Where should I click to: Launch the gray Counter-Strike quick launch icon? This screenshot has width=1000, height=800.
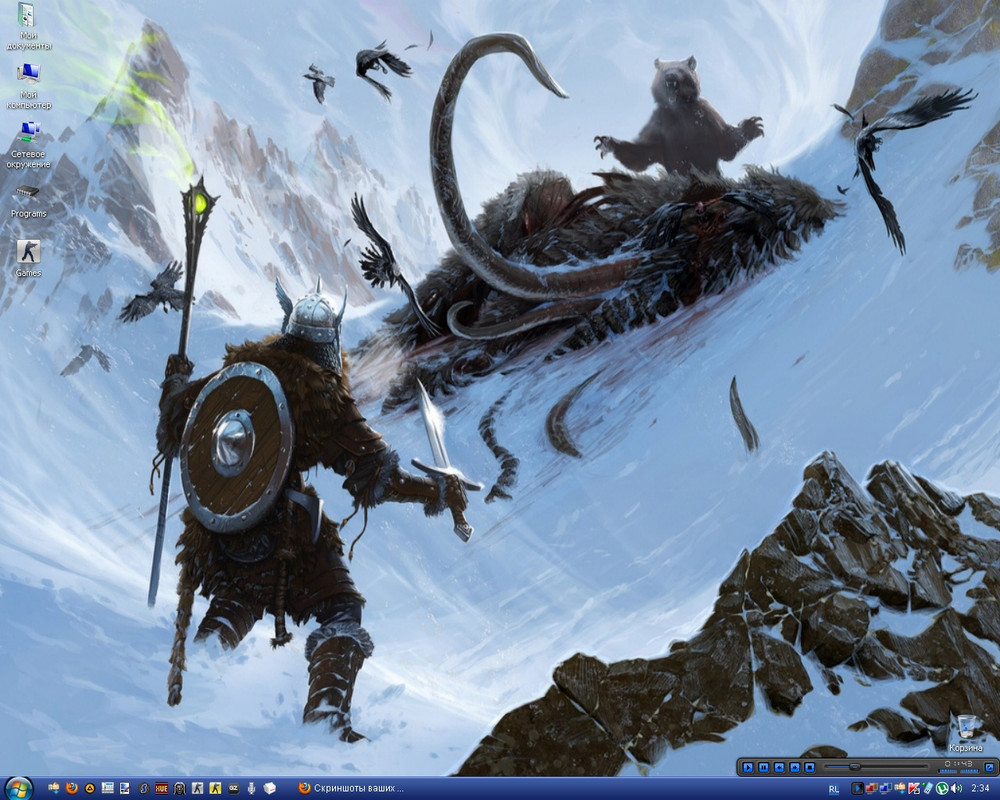tap(197, 789)
